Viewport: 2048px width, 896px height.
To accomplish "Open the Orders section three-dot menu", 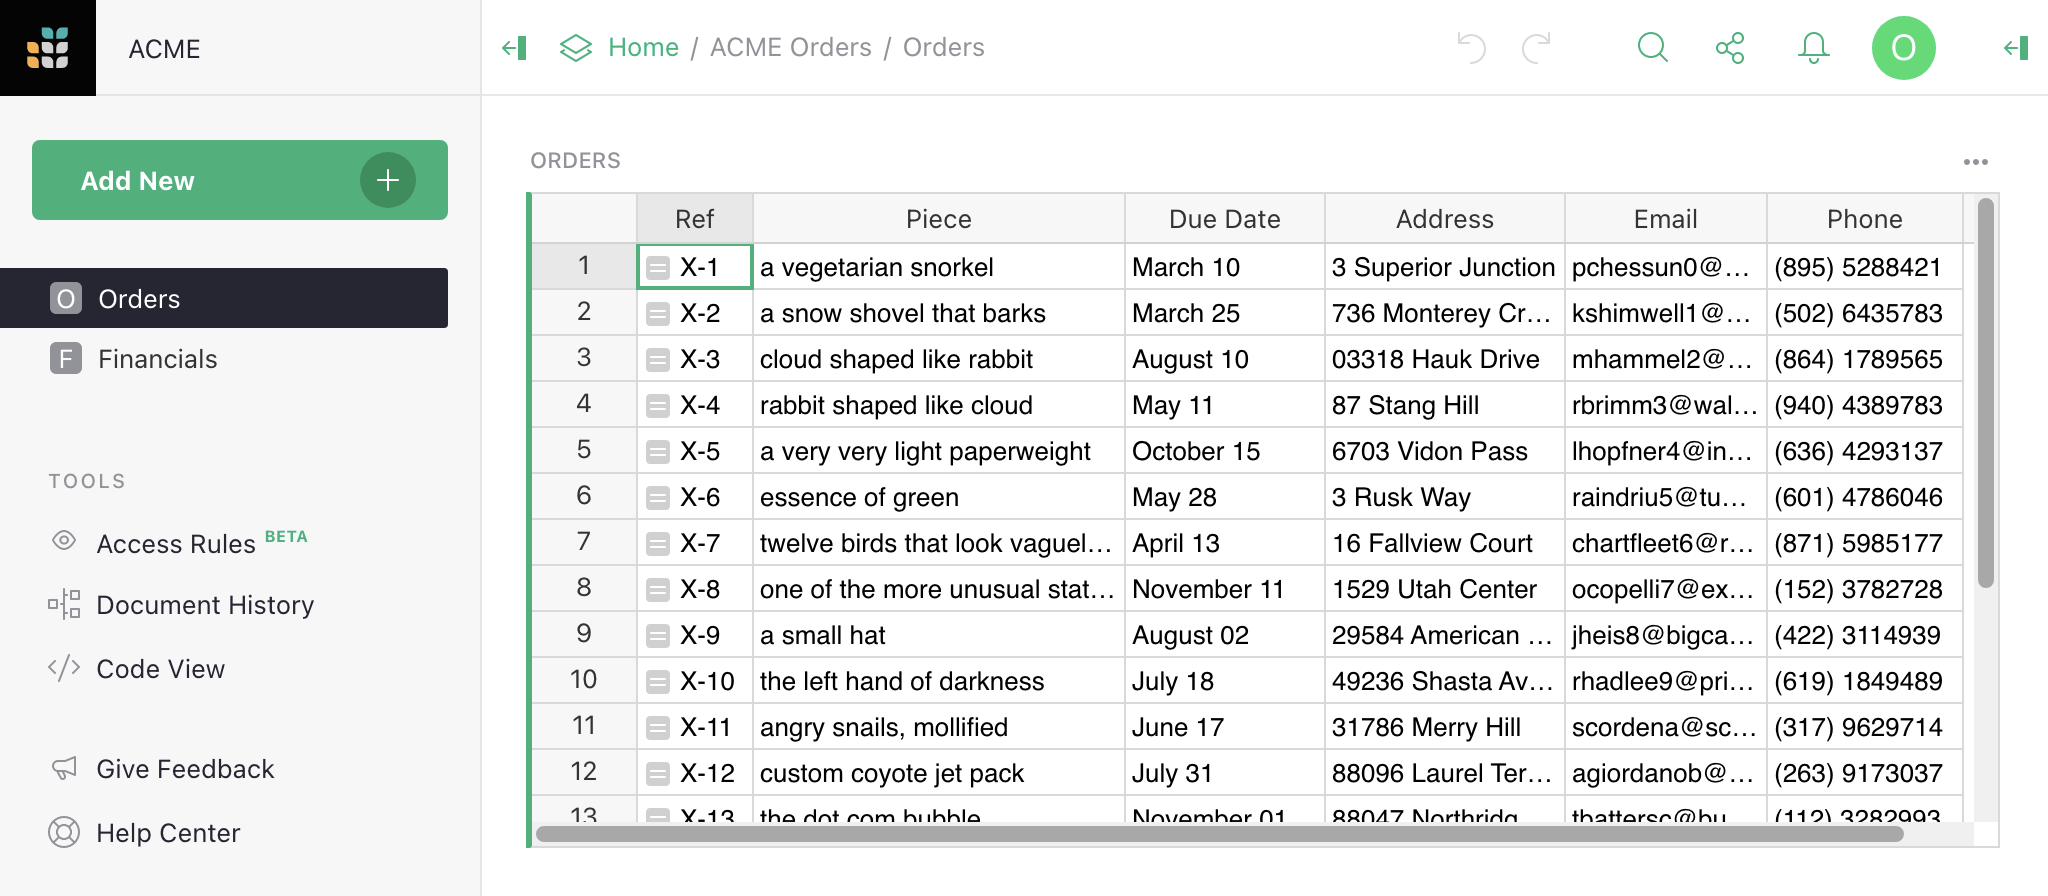I will 1975,162.
